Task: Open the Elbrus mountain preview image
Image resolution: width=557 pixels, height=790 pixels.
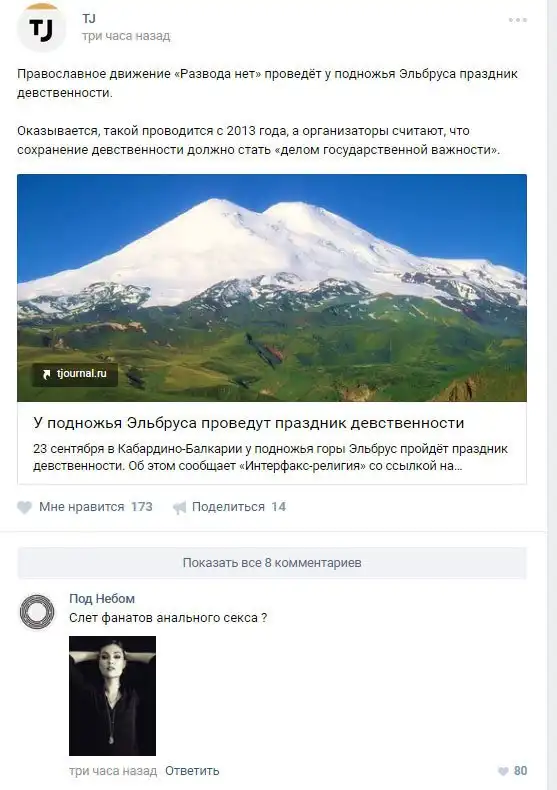Action: coord(272,288)
